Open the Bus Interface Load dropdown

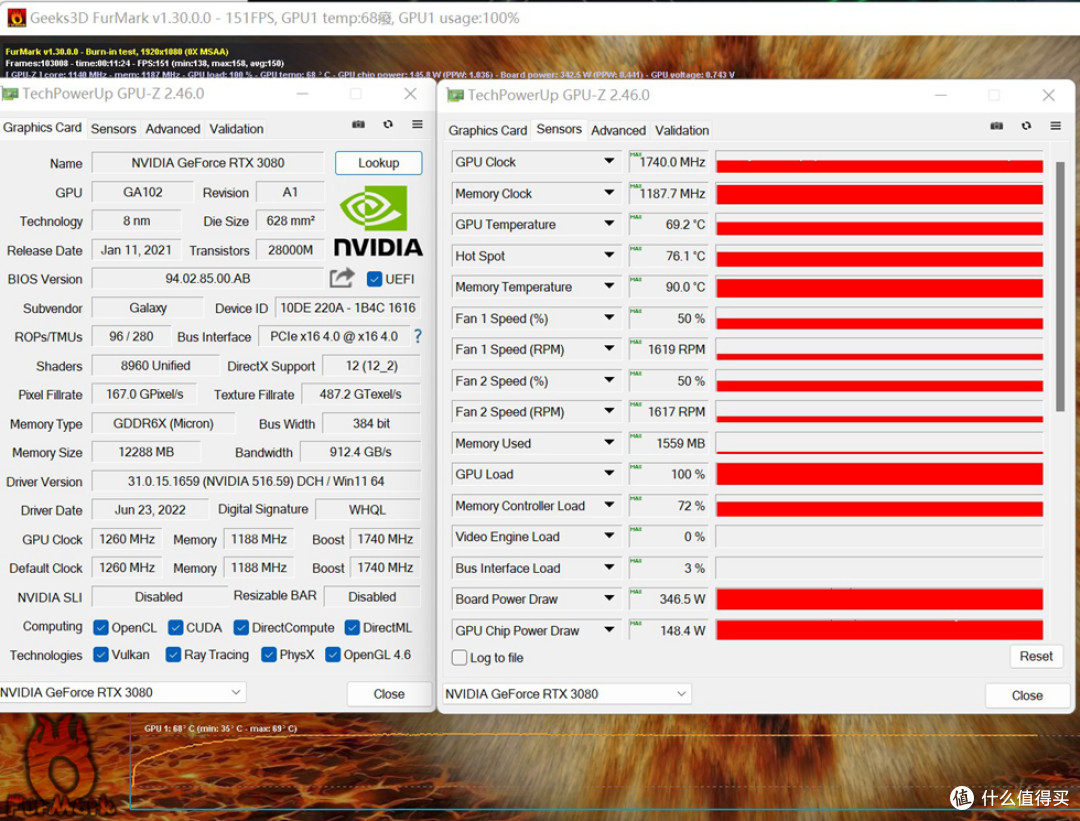click(609, 568)
